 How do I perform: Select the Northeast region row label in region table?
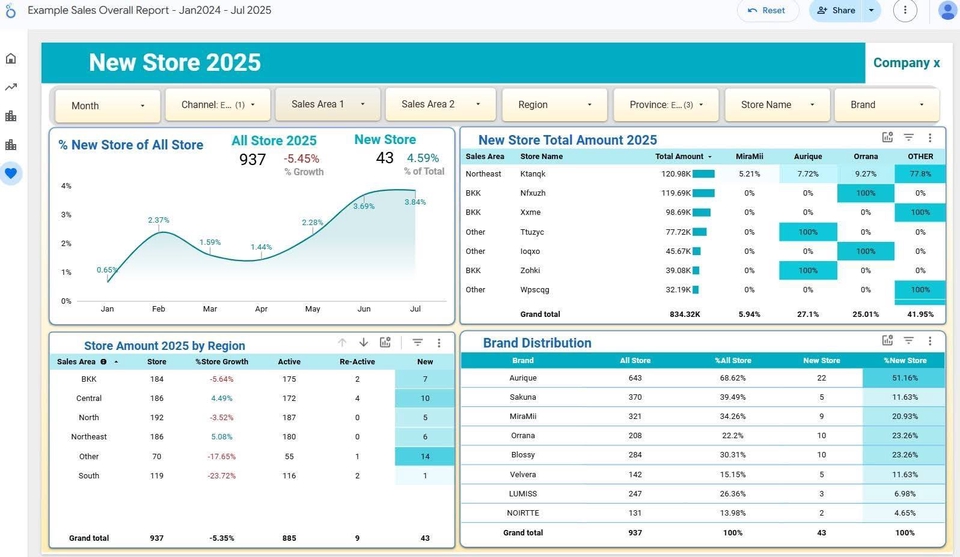pos(89,437)
